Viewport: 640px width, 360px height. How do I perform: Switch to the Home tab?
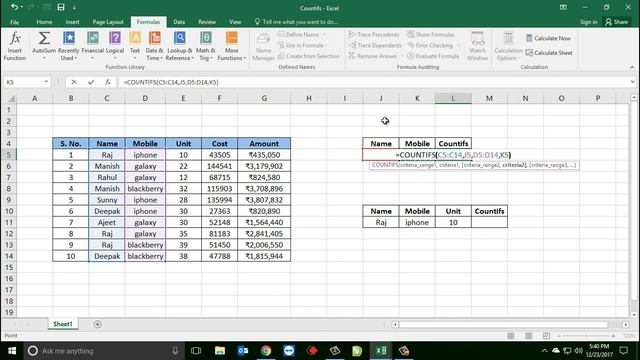tap(44, 22)
